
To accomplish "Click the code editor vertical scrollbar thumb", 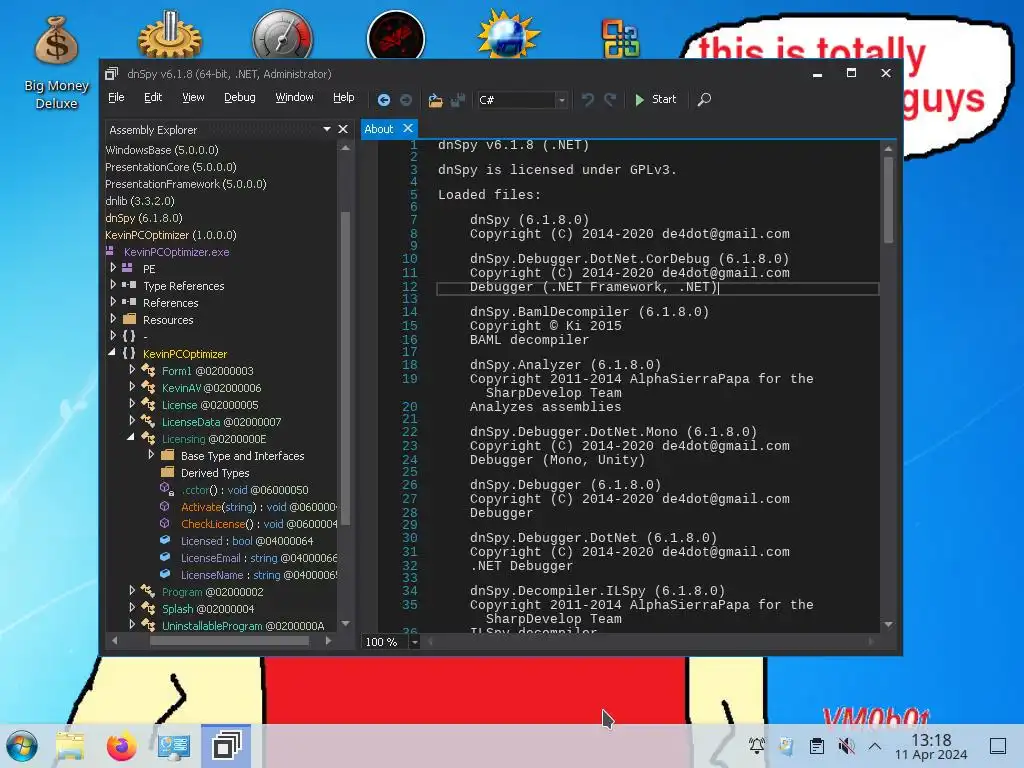I will [888, 200].
